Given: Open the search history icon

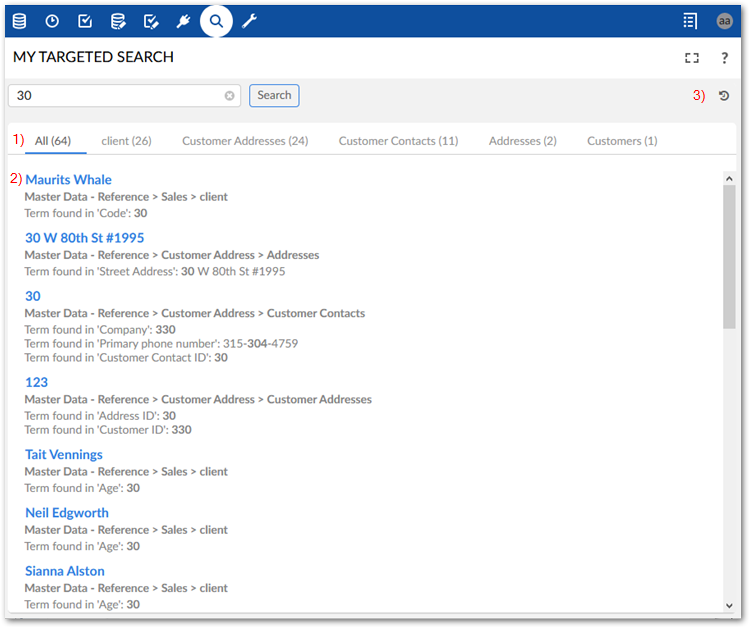Looking at the screenshot, I should tap(724, 96).
